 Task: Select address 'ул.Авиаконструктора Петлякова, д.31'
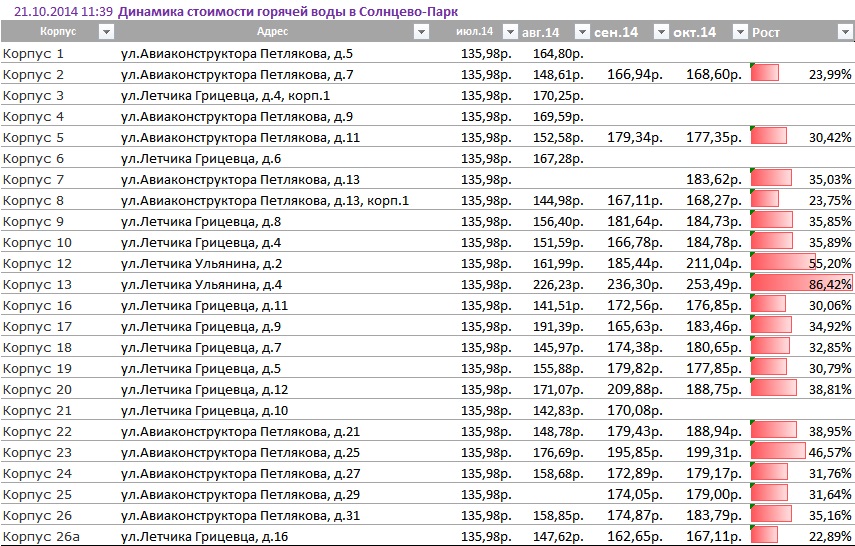tap(240, 515)
